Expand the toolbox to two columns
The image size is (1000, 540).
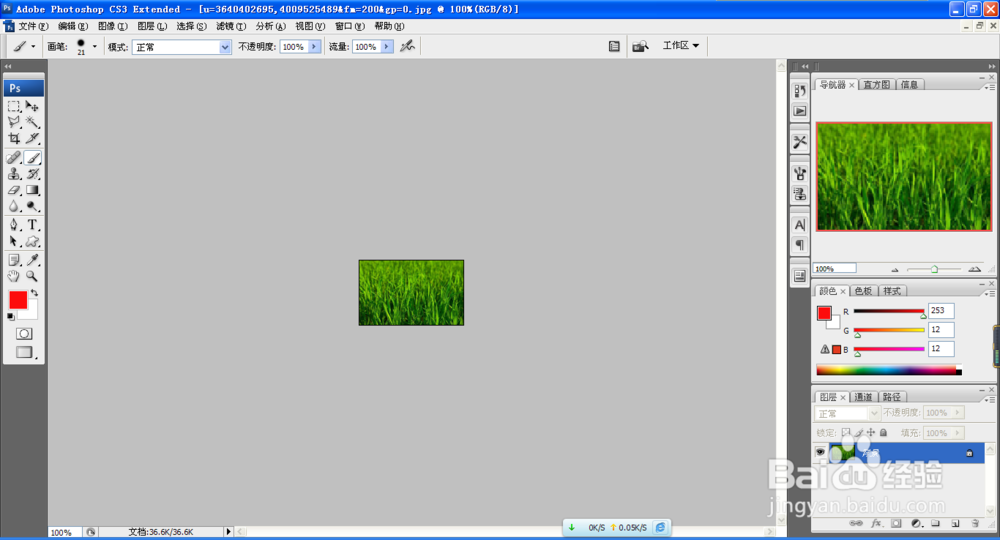point(8,66)
